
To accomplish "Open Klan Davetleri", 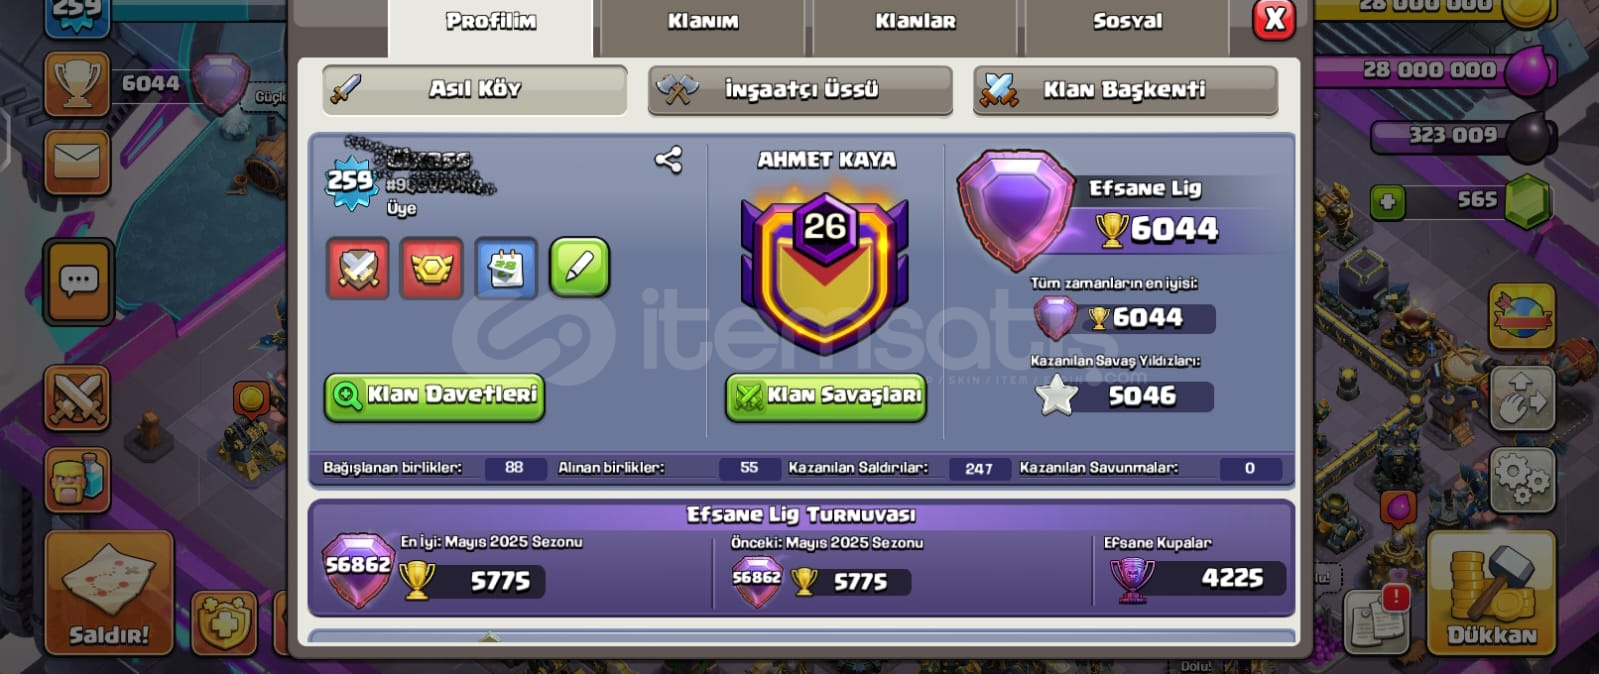I will pyautogui.click(x=434, y=396).
